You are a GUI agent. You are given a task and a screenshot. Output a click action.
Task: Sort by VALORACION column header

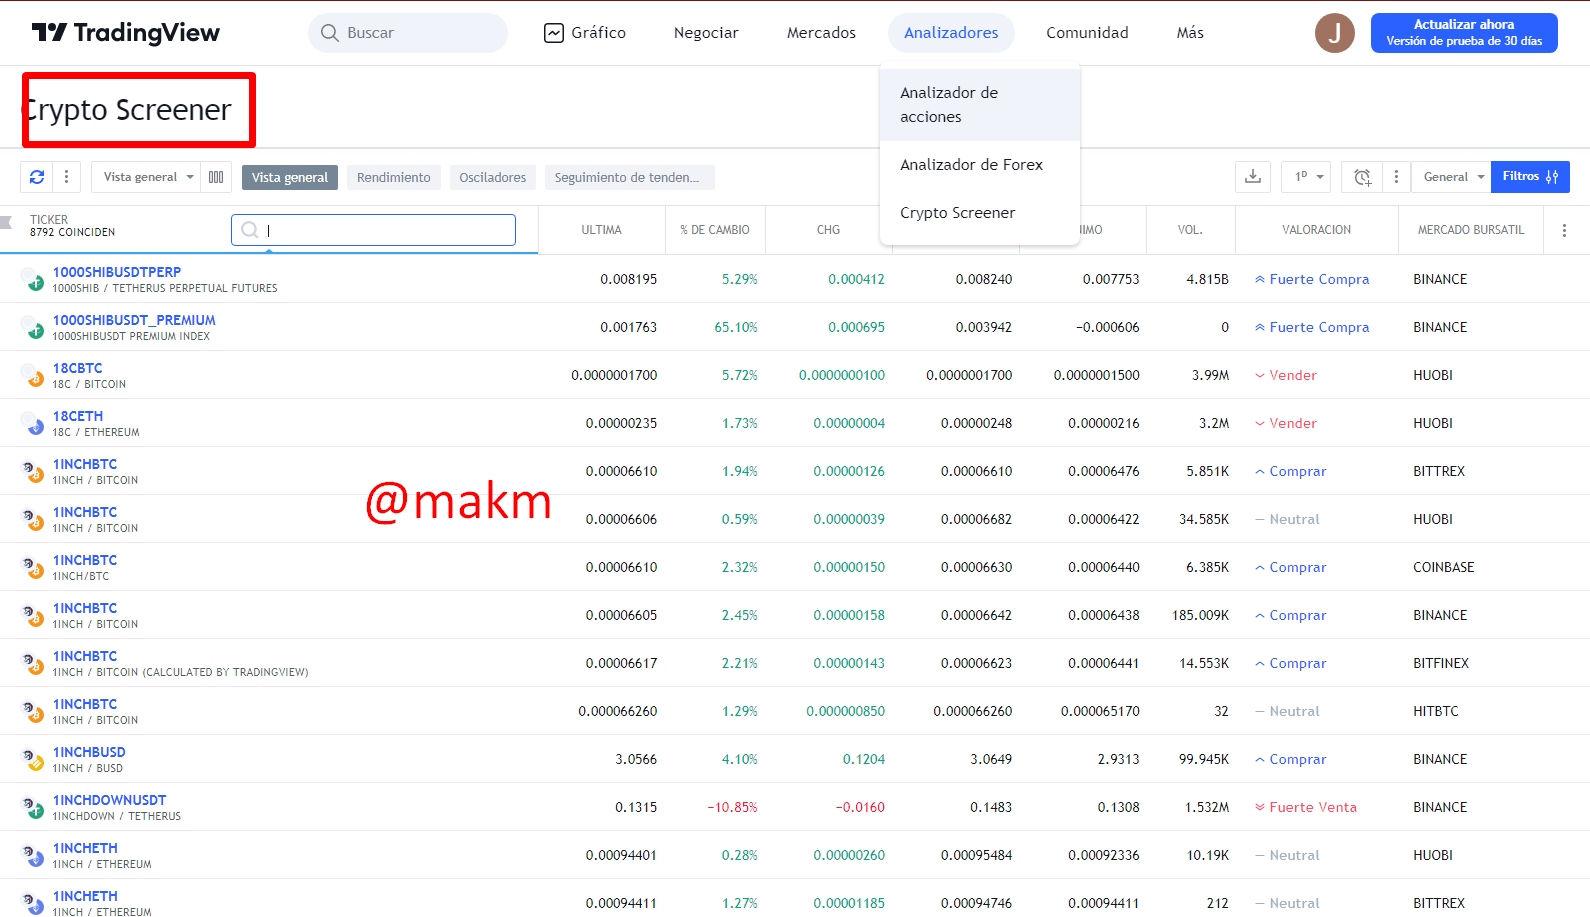tap(1317, 230)
